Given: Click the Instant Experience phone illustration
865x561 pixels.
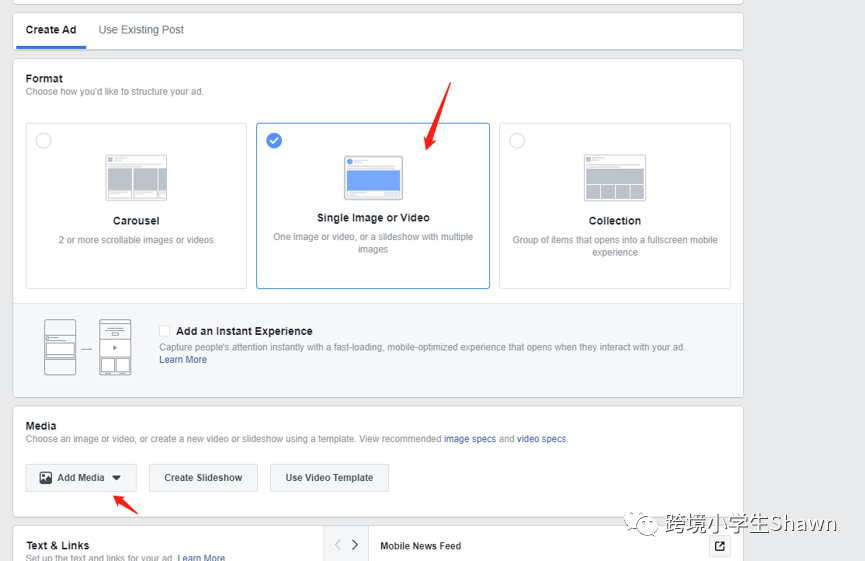Looking at the screenshot, I should click(x=88, y=348).
